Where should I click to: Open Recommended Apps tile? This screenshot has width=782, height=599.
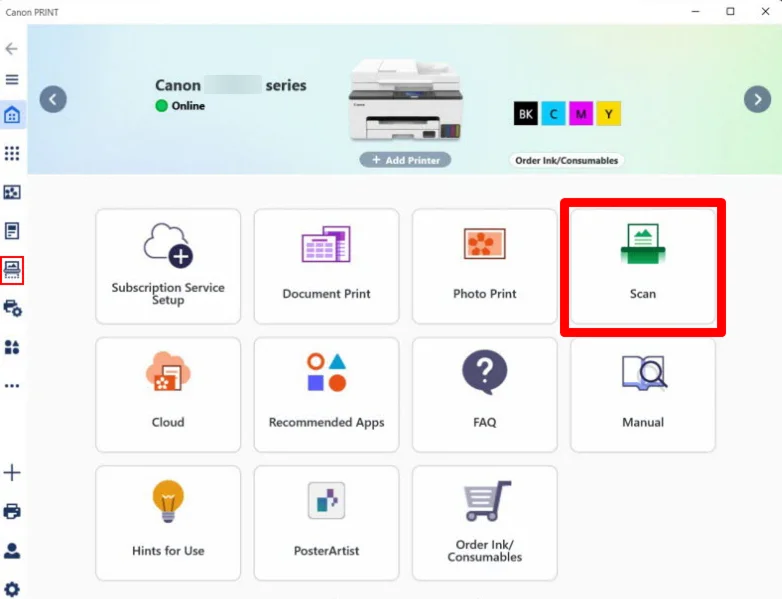pyautogui.click(x=326, y=394)
